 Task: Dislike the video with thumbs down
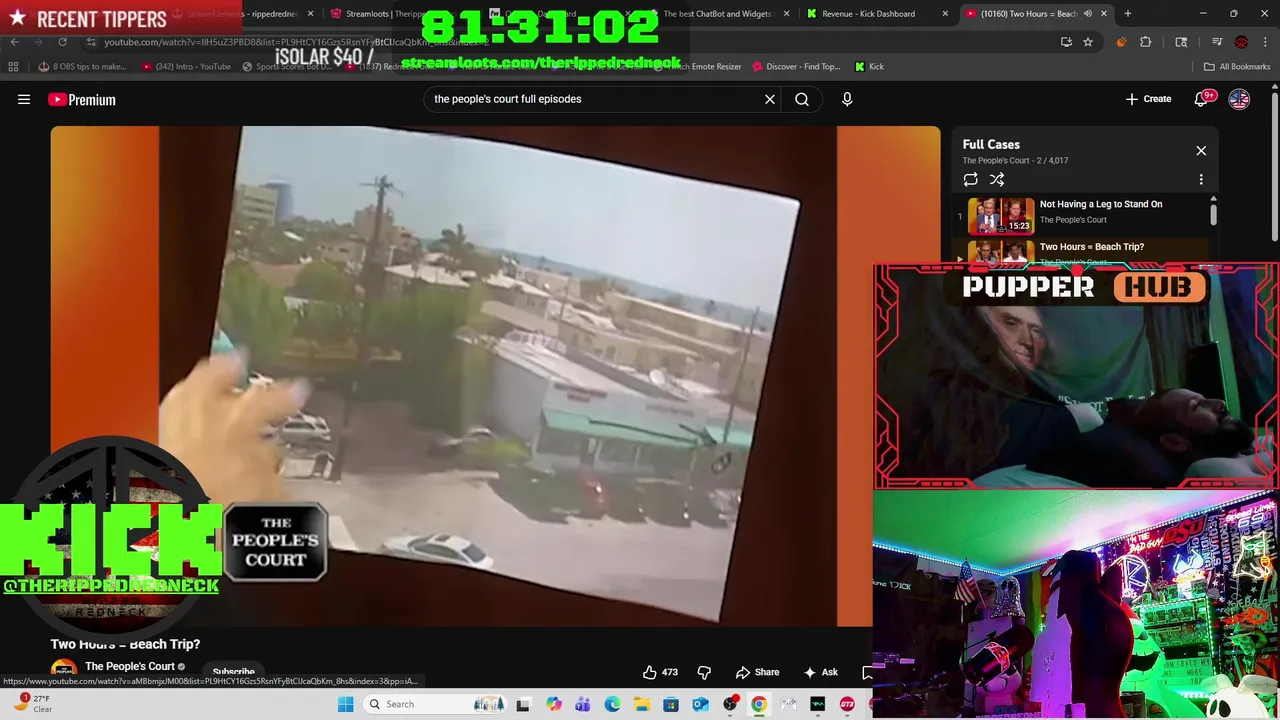[x=704, y=672]
